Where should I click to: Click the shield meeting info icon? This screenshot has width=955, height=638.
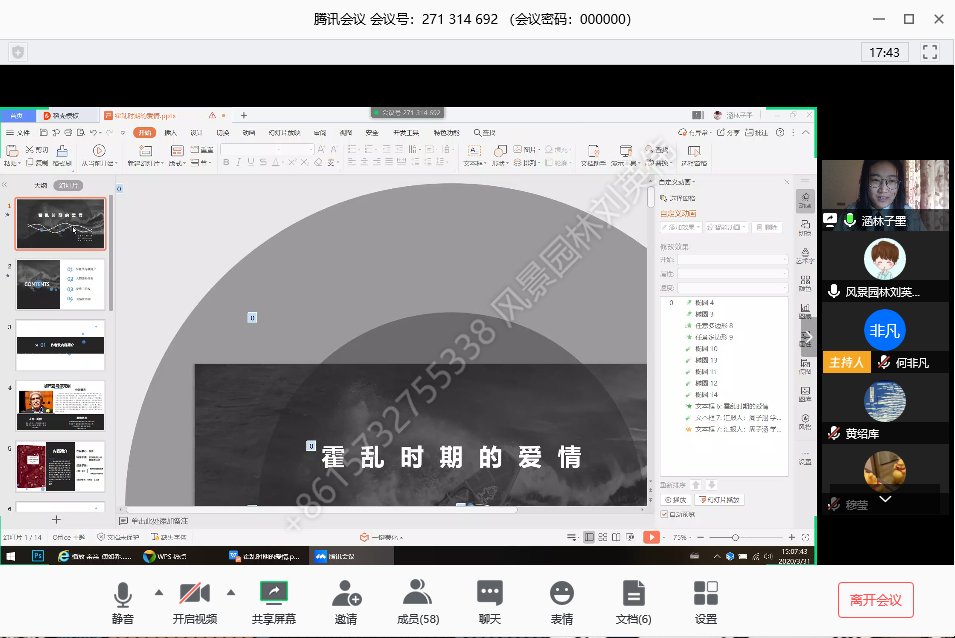click(18, 52)
